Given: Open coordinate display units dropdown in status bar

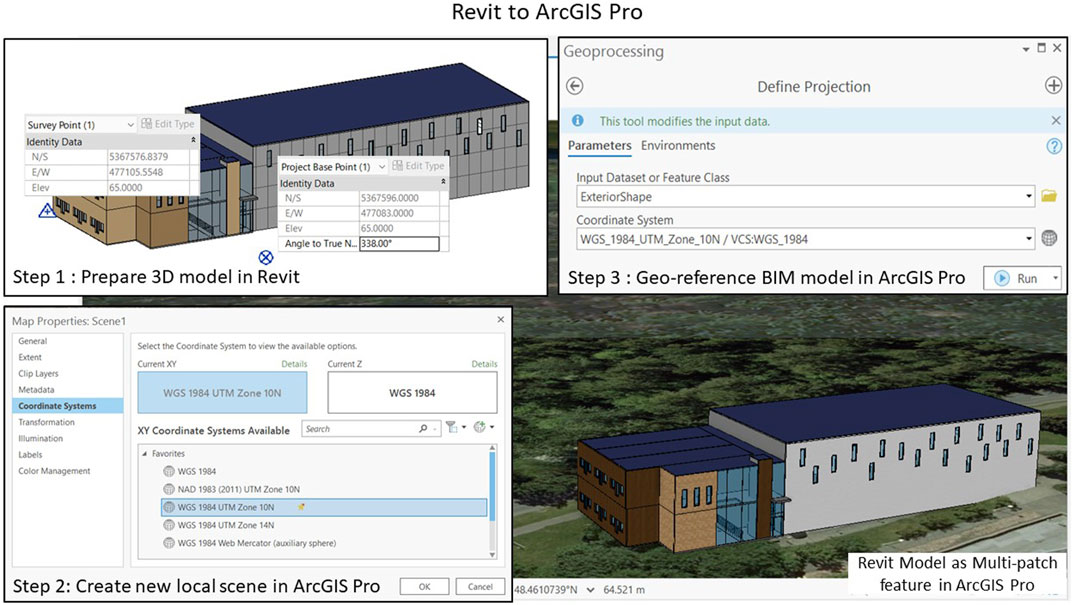Looking at the screenshot, I should tap(590, 589).
